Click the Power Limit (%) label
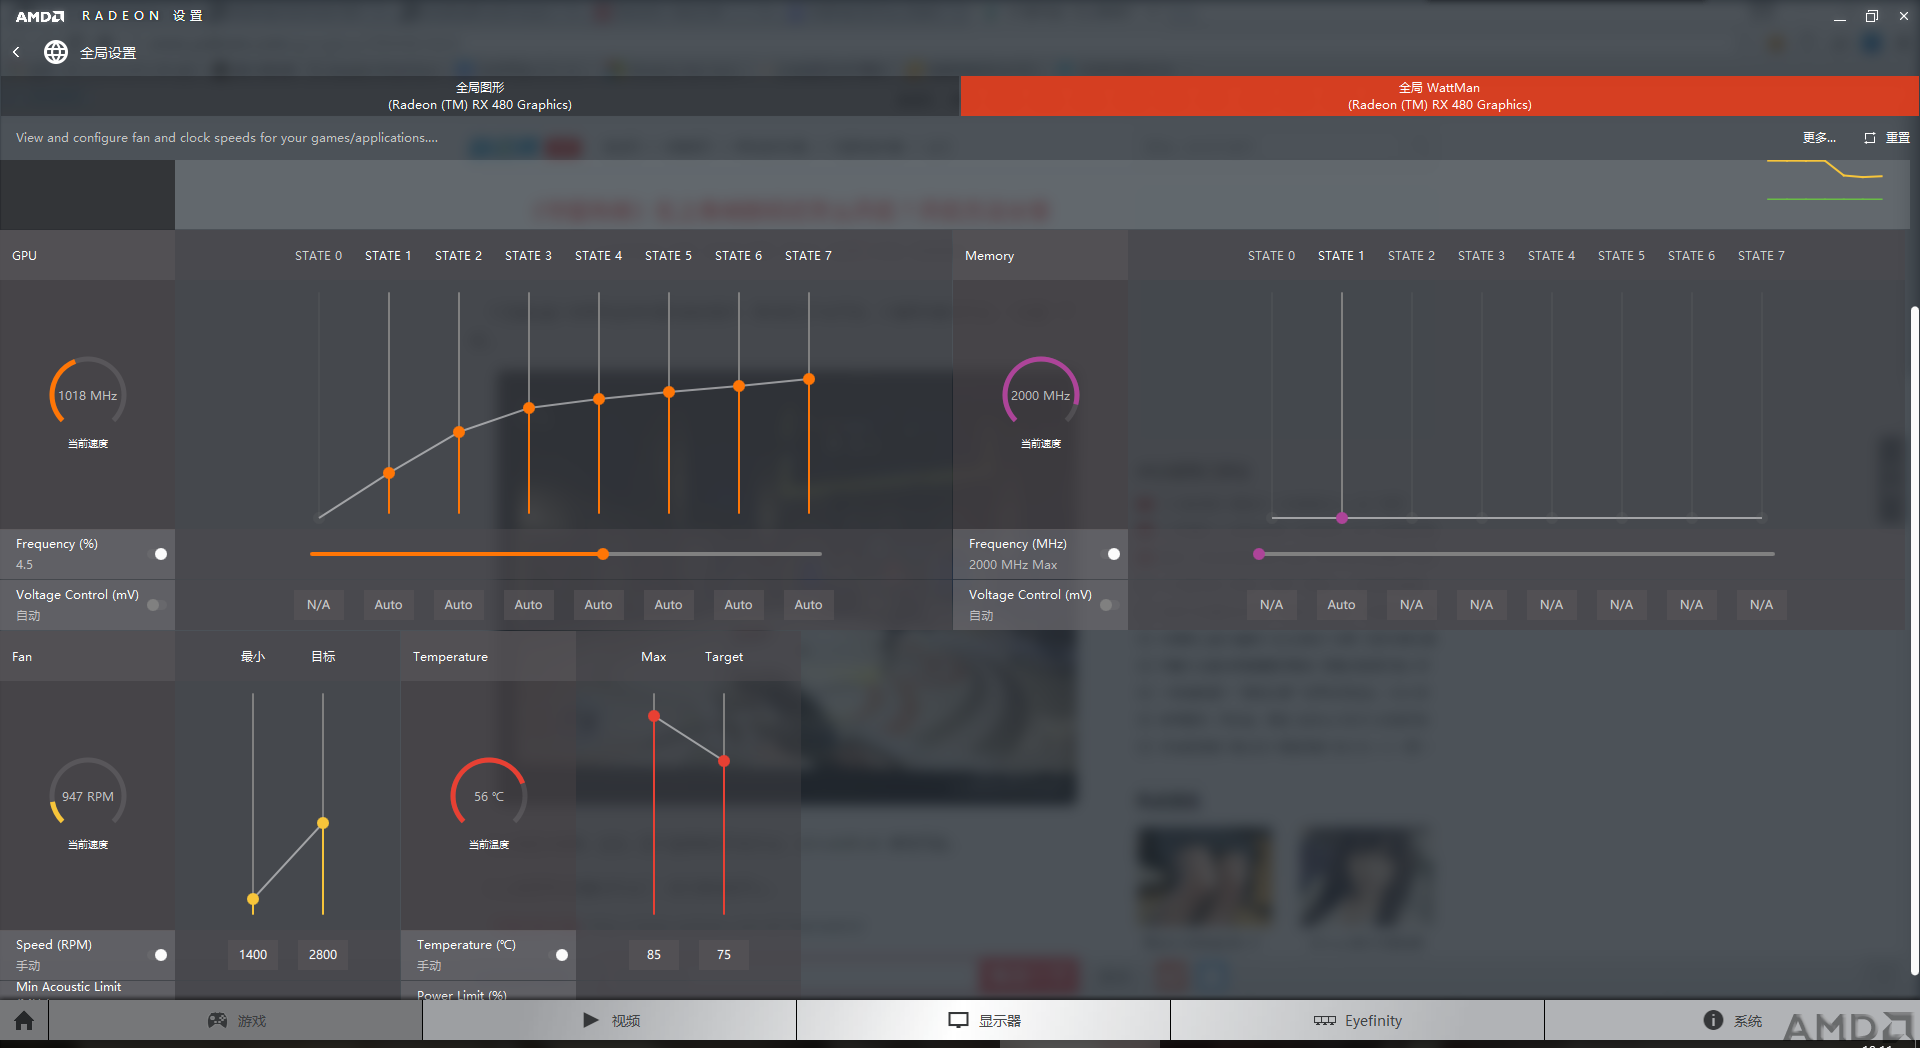 [462, 995]
